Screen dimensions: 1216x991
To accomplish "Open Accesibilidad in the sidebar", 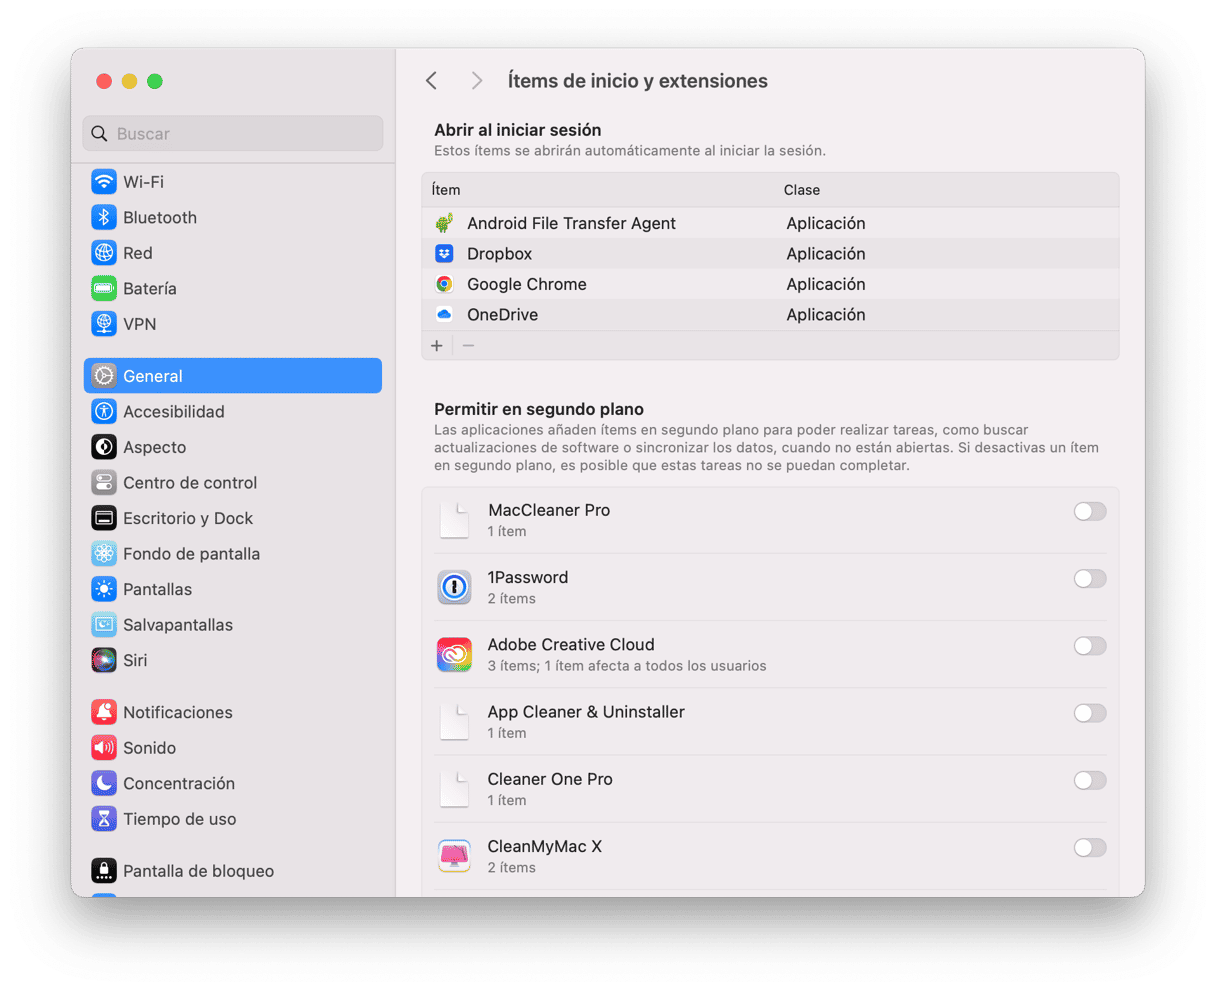I will click(x=173, y=412).
